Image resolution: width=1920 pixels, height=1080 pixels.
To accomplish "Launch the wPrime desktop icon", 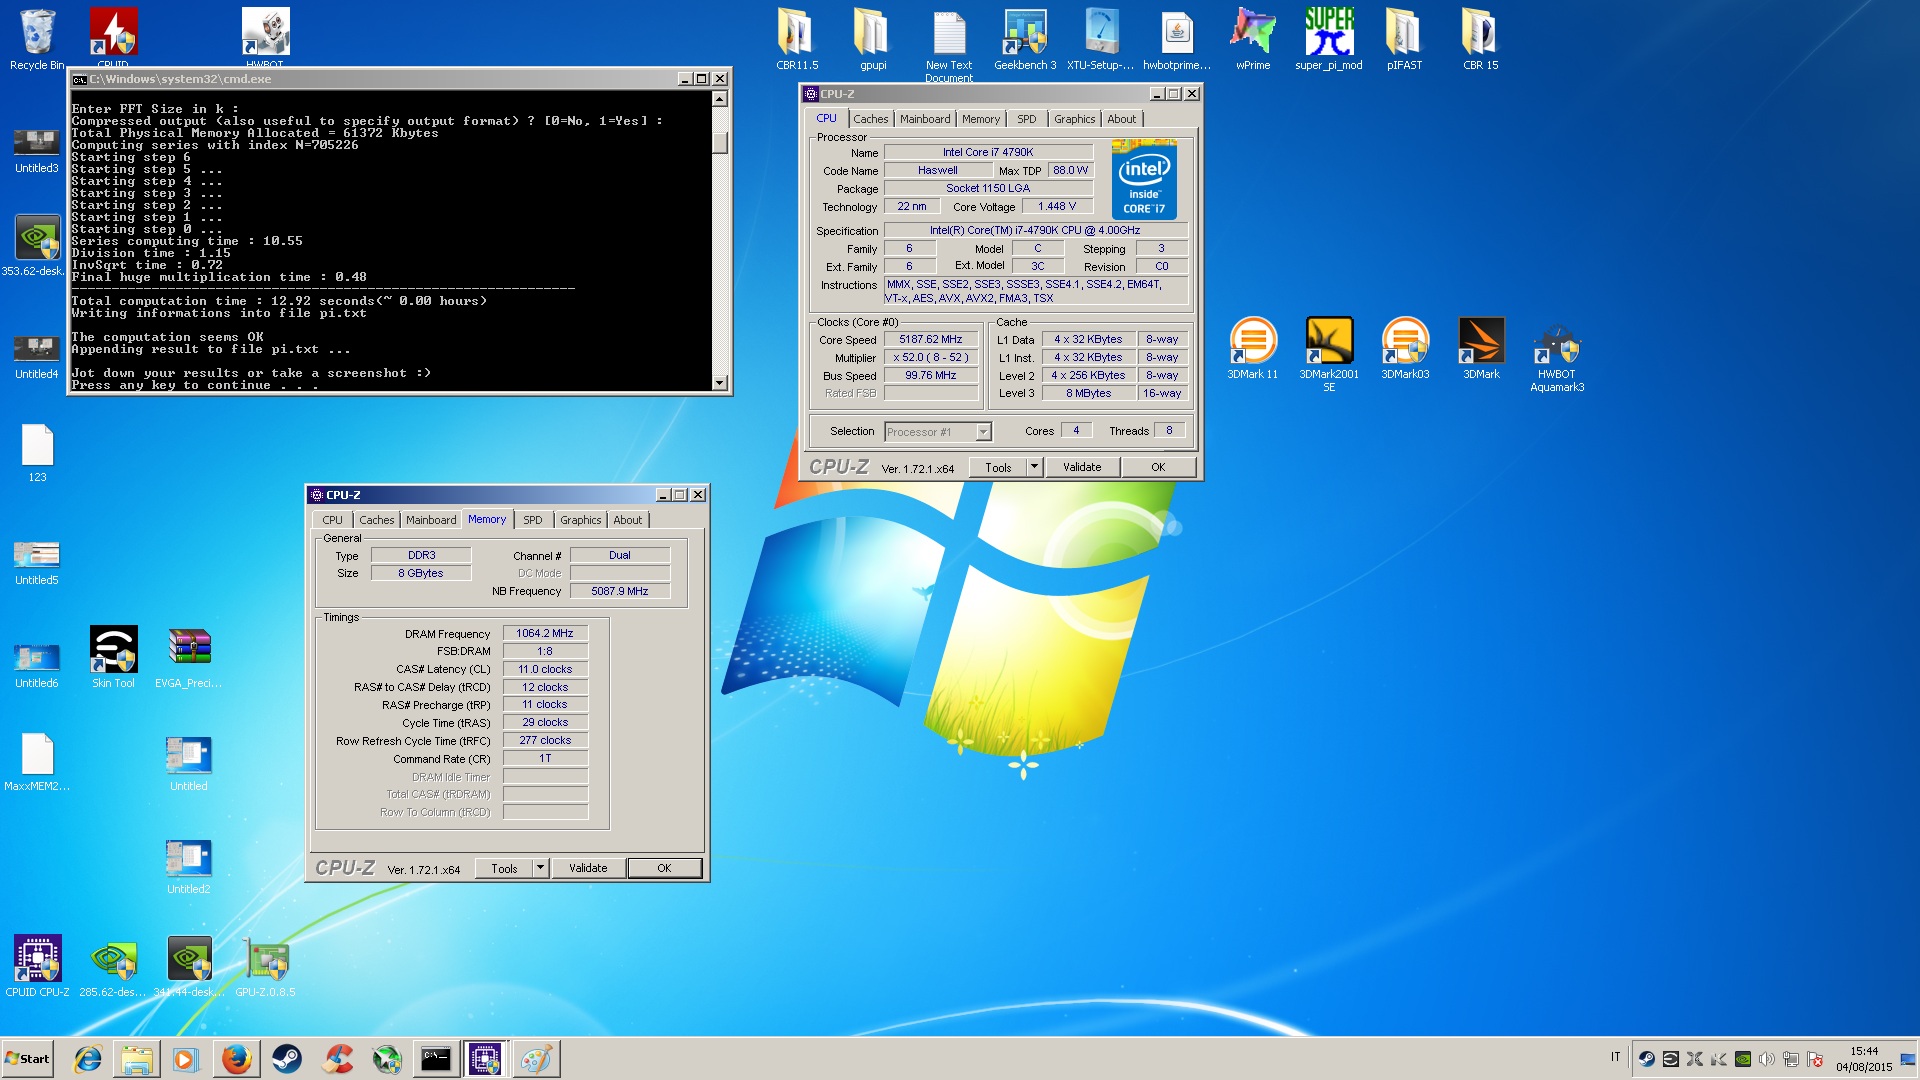I will [1253, 40].
